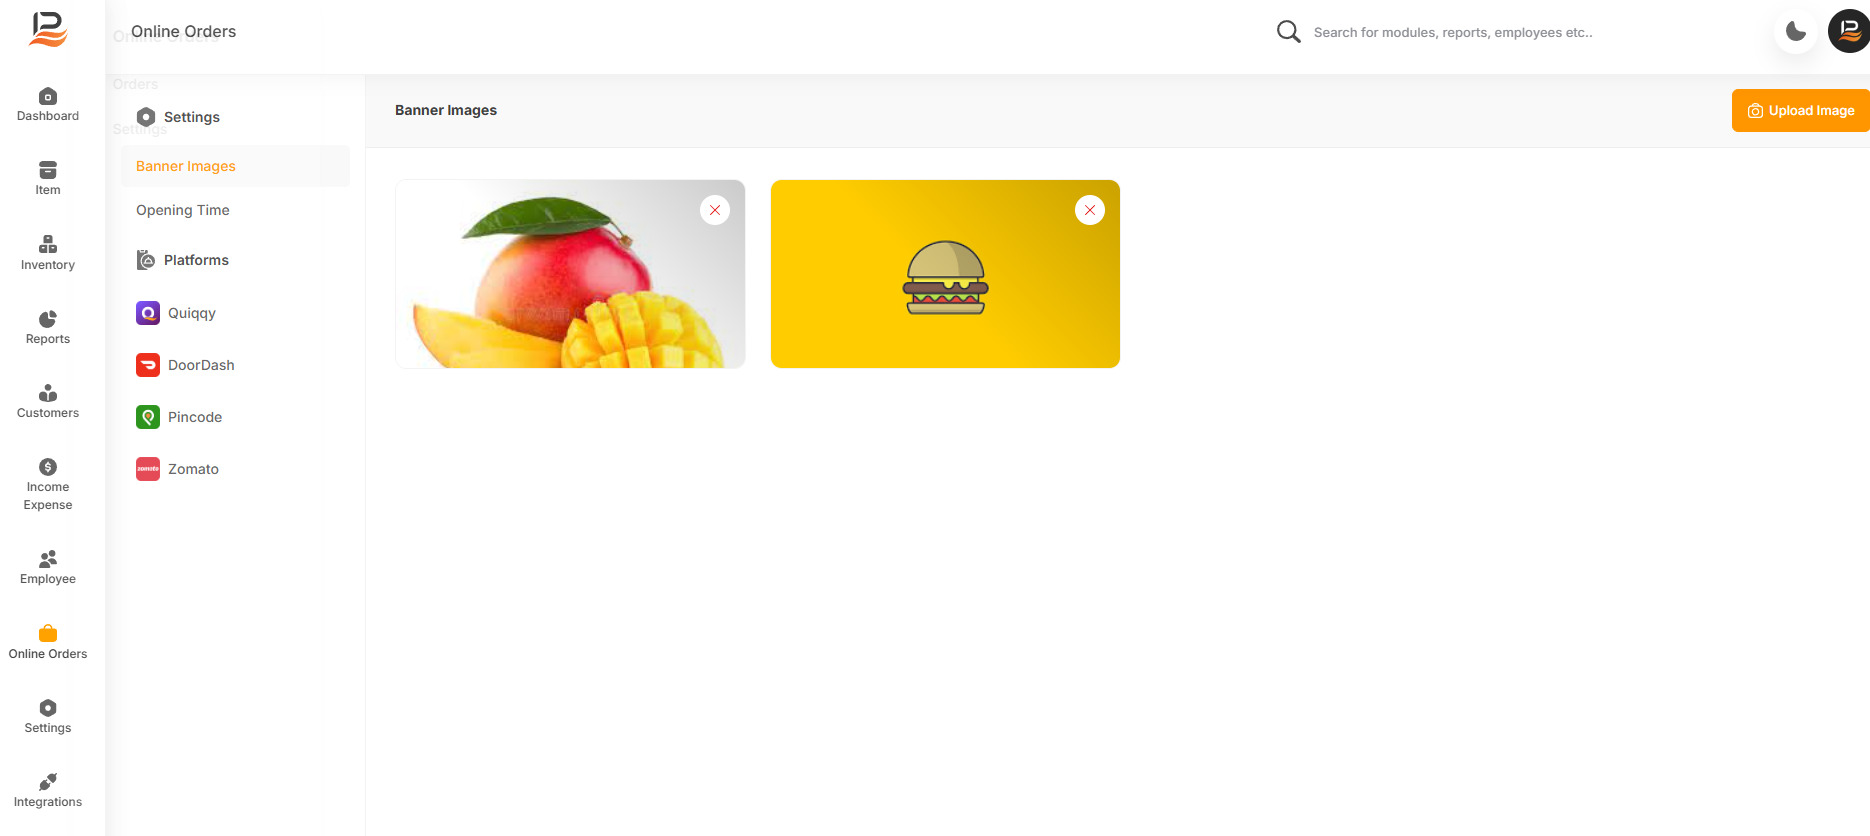Screen dimensions: 1870x836
Task: Go to Item module icon
Action: [48, 170]
